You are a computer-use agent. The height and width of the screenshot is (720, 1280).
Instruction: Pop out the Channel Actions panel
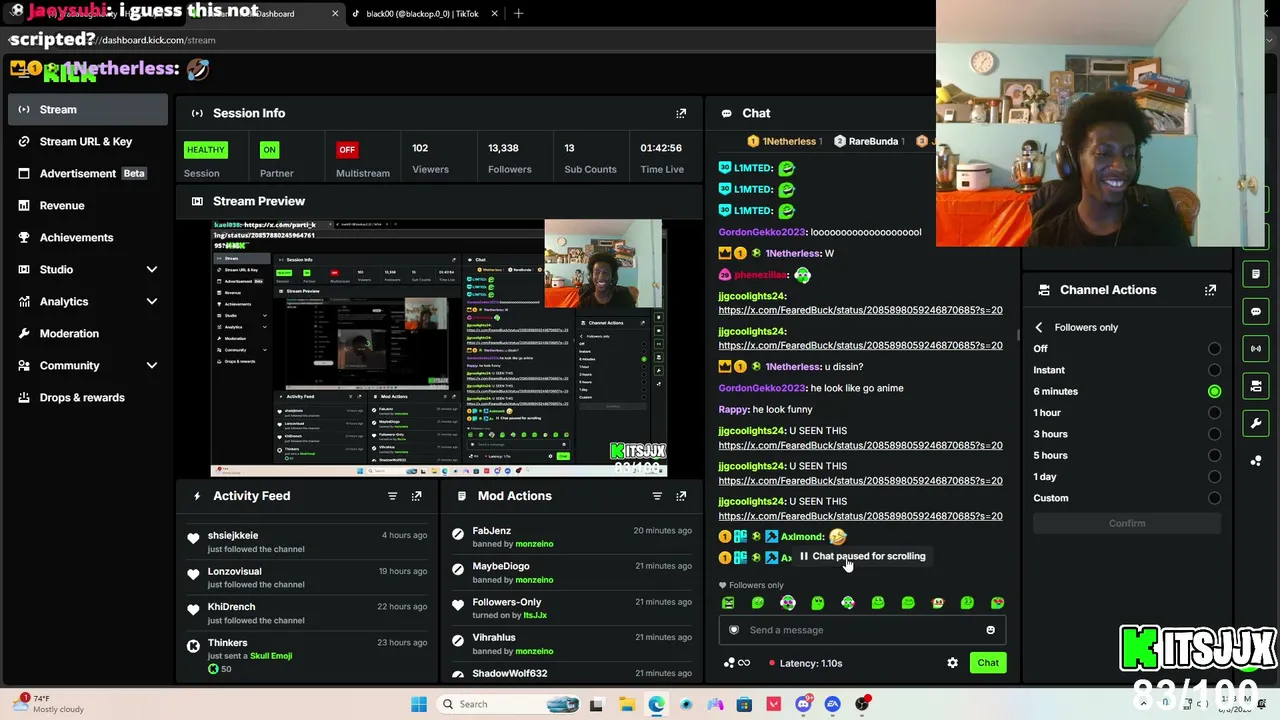tap(1210, 290)
